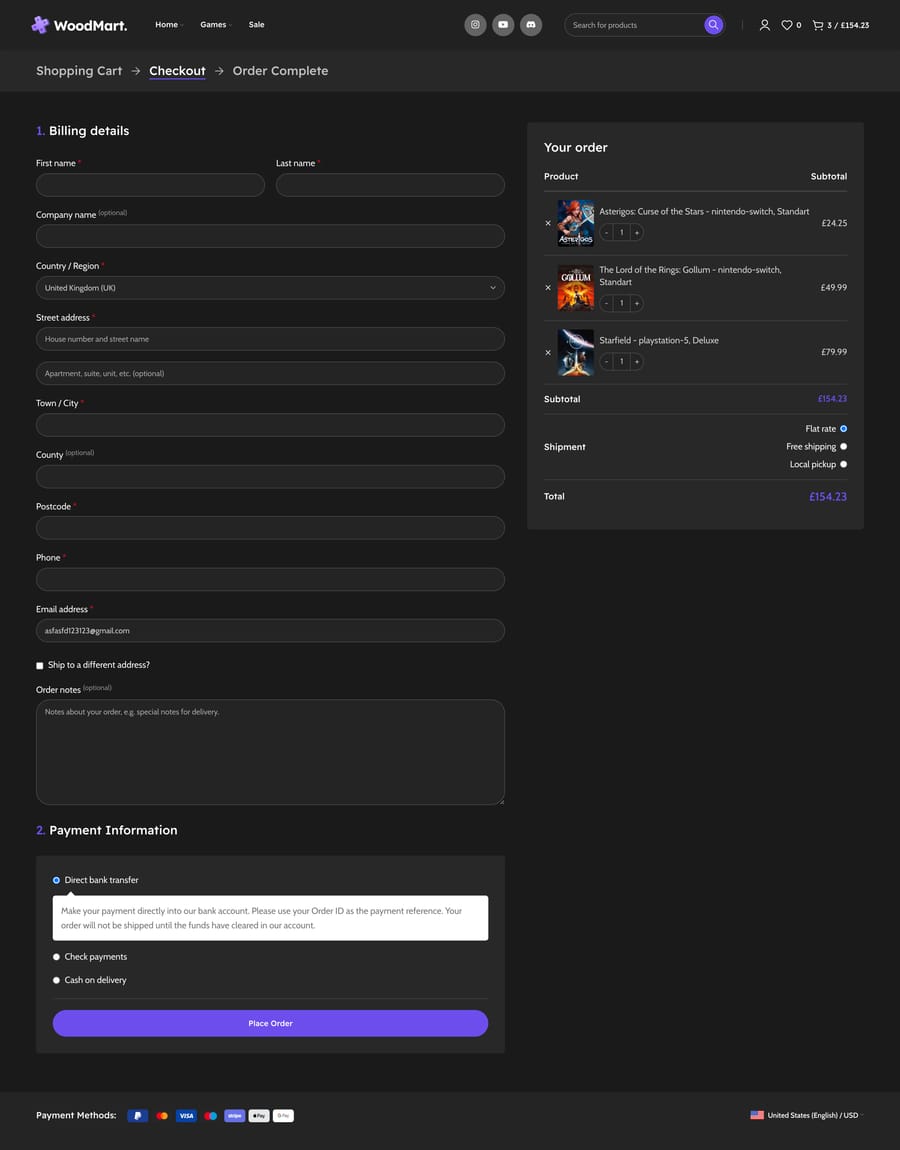Go to Order Complete step
Viewport: 900px width, 1150px height.
coord(280,71)
